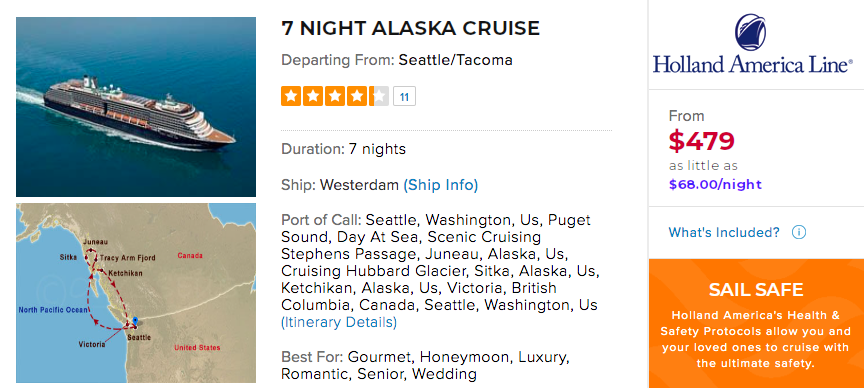The height and width of the screenshot is (388, 864).
Task: Click the Holland America Line logo text
Action: (753, 64)
